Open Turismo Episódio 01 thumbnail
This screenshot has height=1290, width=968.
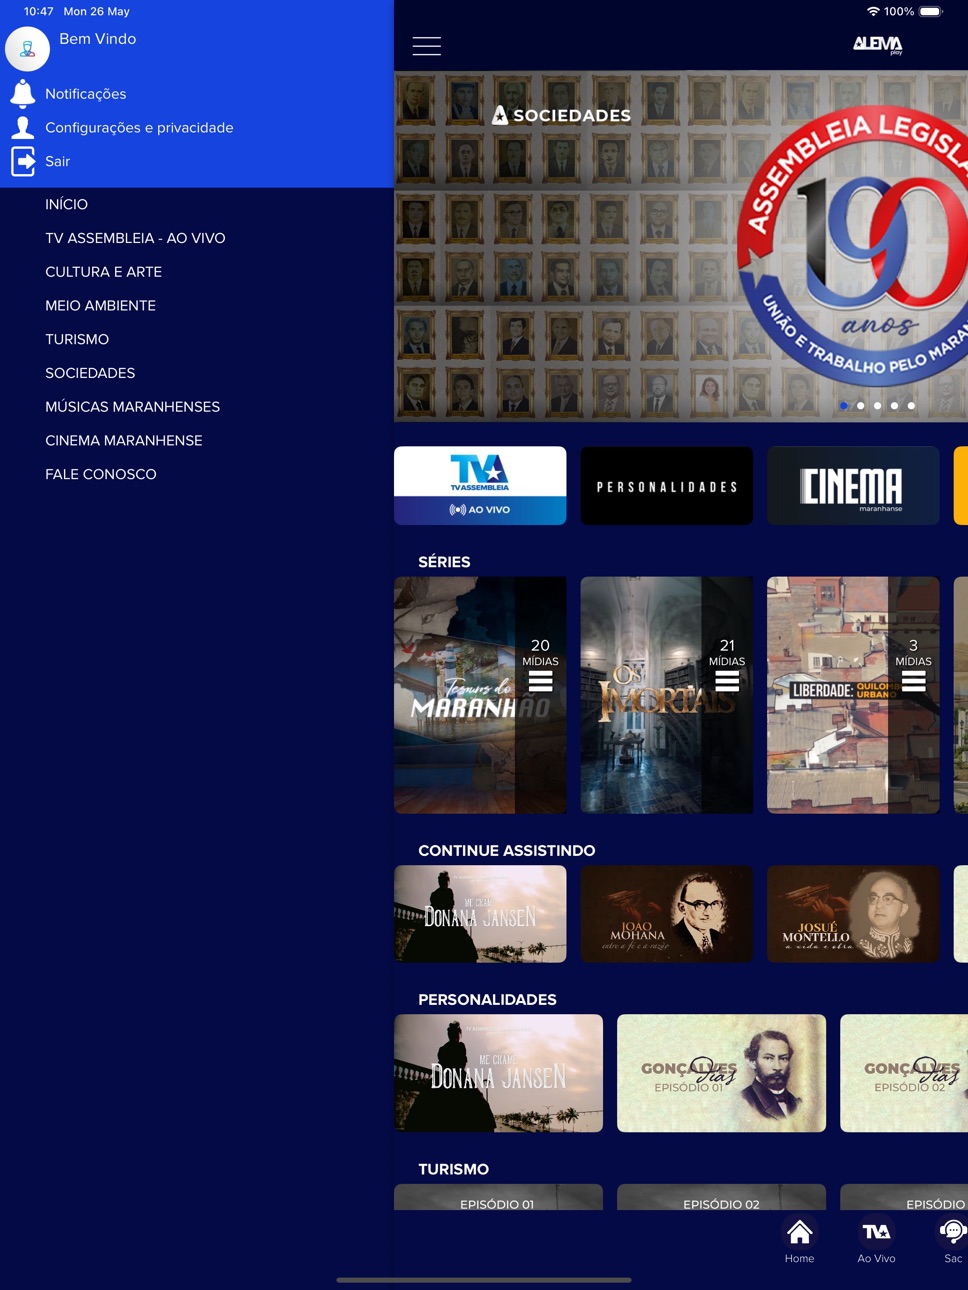[x=498, y=1197]
